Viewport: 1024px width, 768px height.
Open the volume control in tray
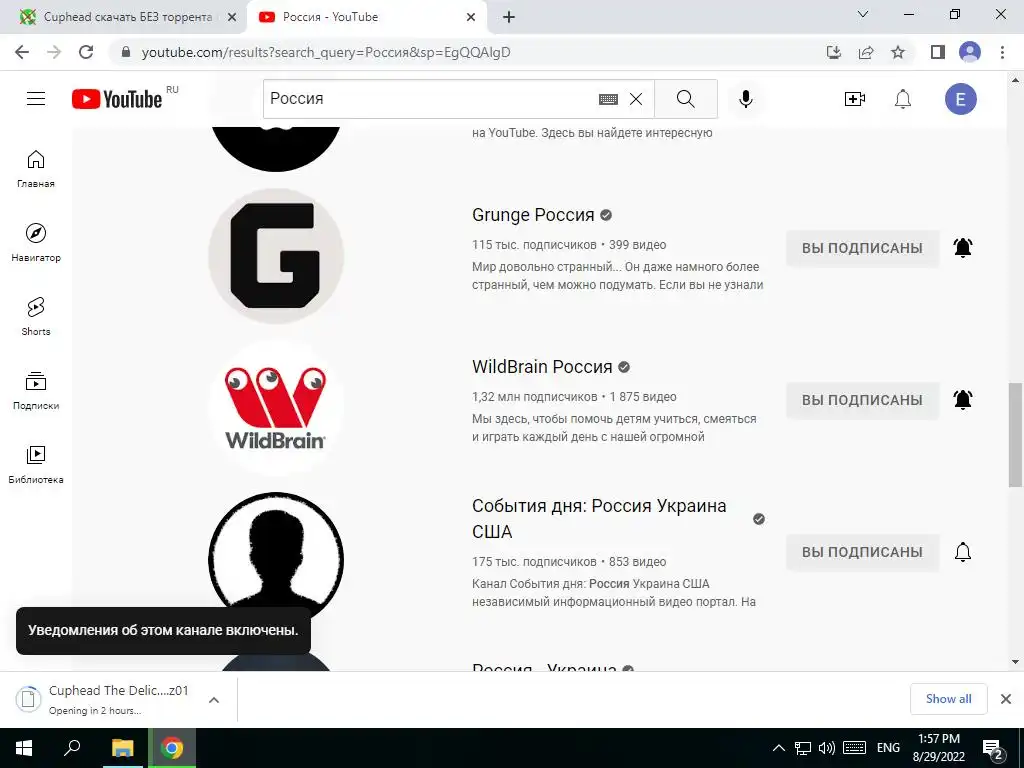[827, 748]
